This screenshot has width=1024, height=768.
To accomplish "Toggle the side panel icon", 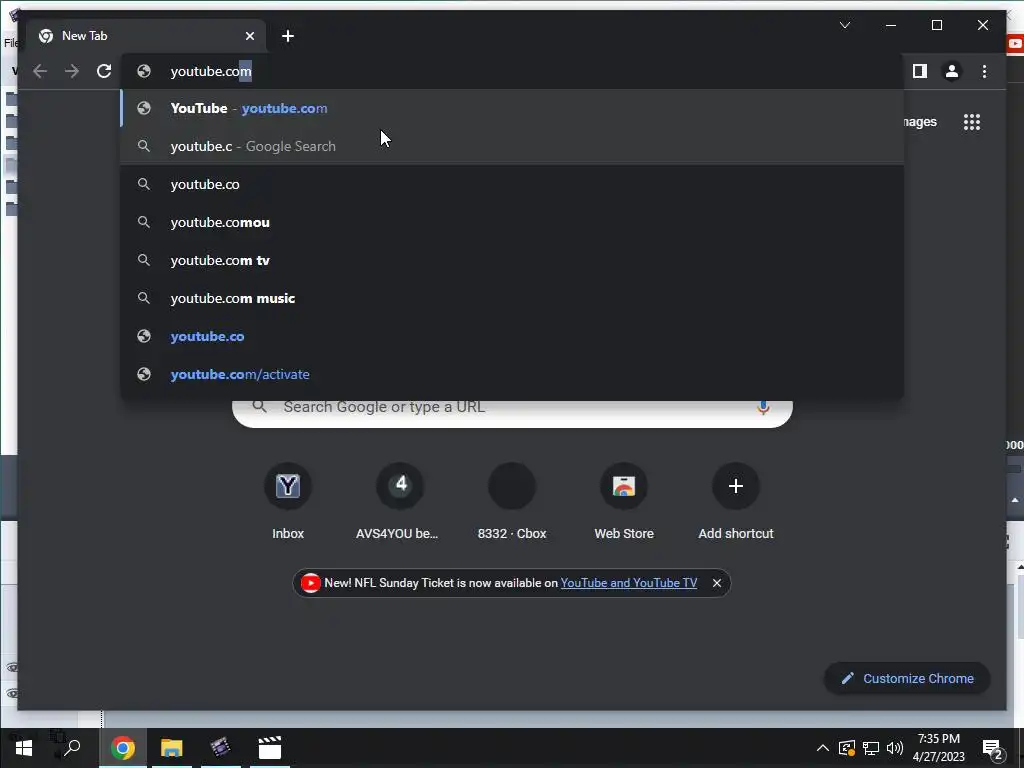I will (920, 71).
